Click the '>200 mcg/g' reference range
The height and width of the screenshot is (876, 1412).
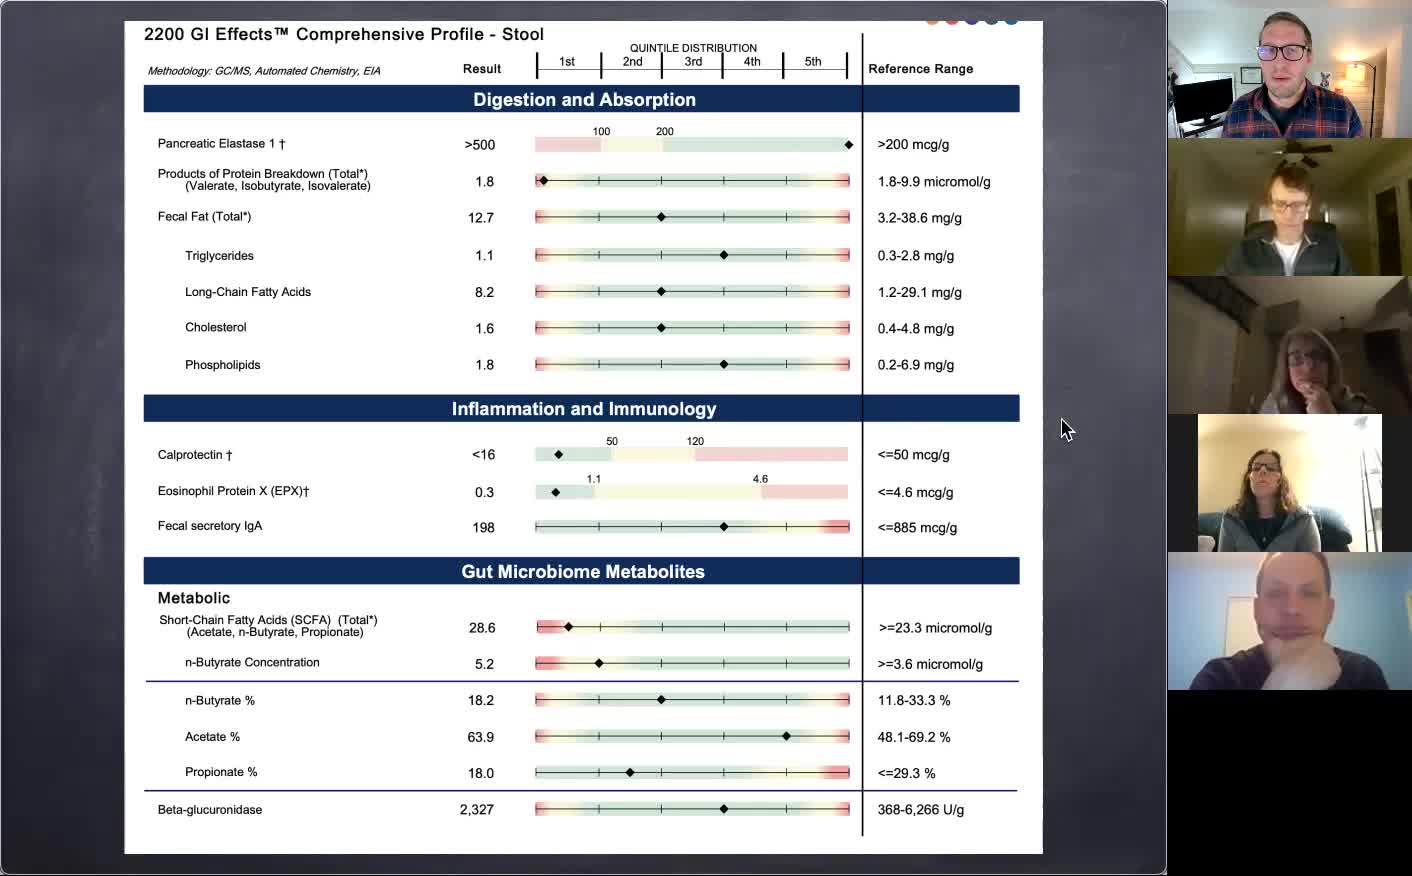point(913,145)
